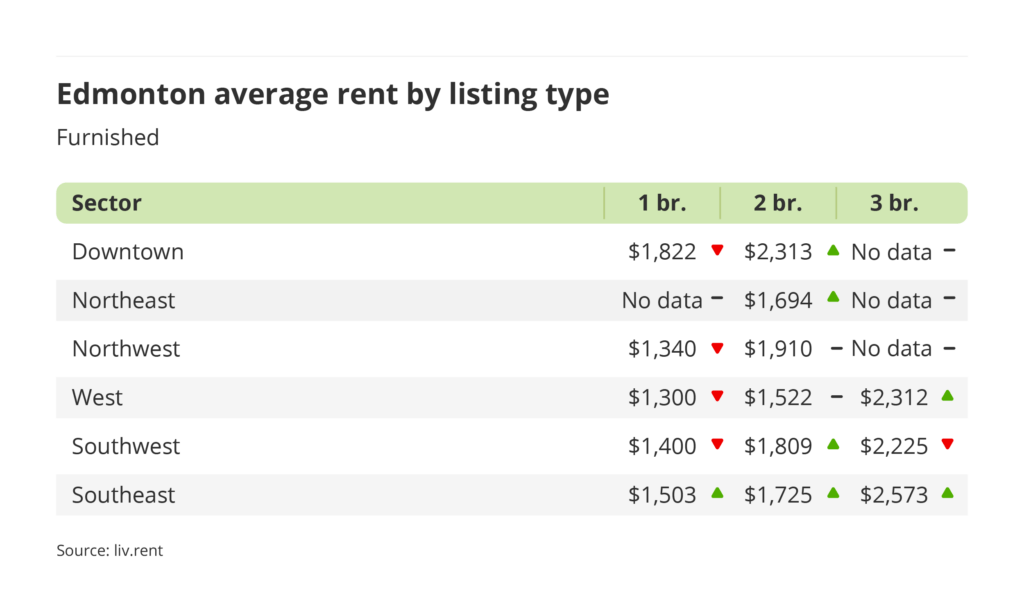Click the 3 br. column header
1024x589 pixels.
coord(894,203)
